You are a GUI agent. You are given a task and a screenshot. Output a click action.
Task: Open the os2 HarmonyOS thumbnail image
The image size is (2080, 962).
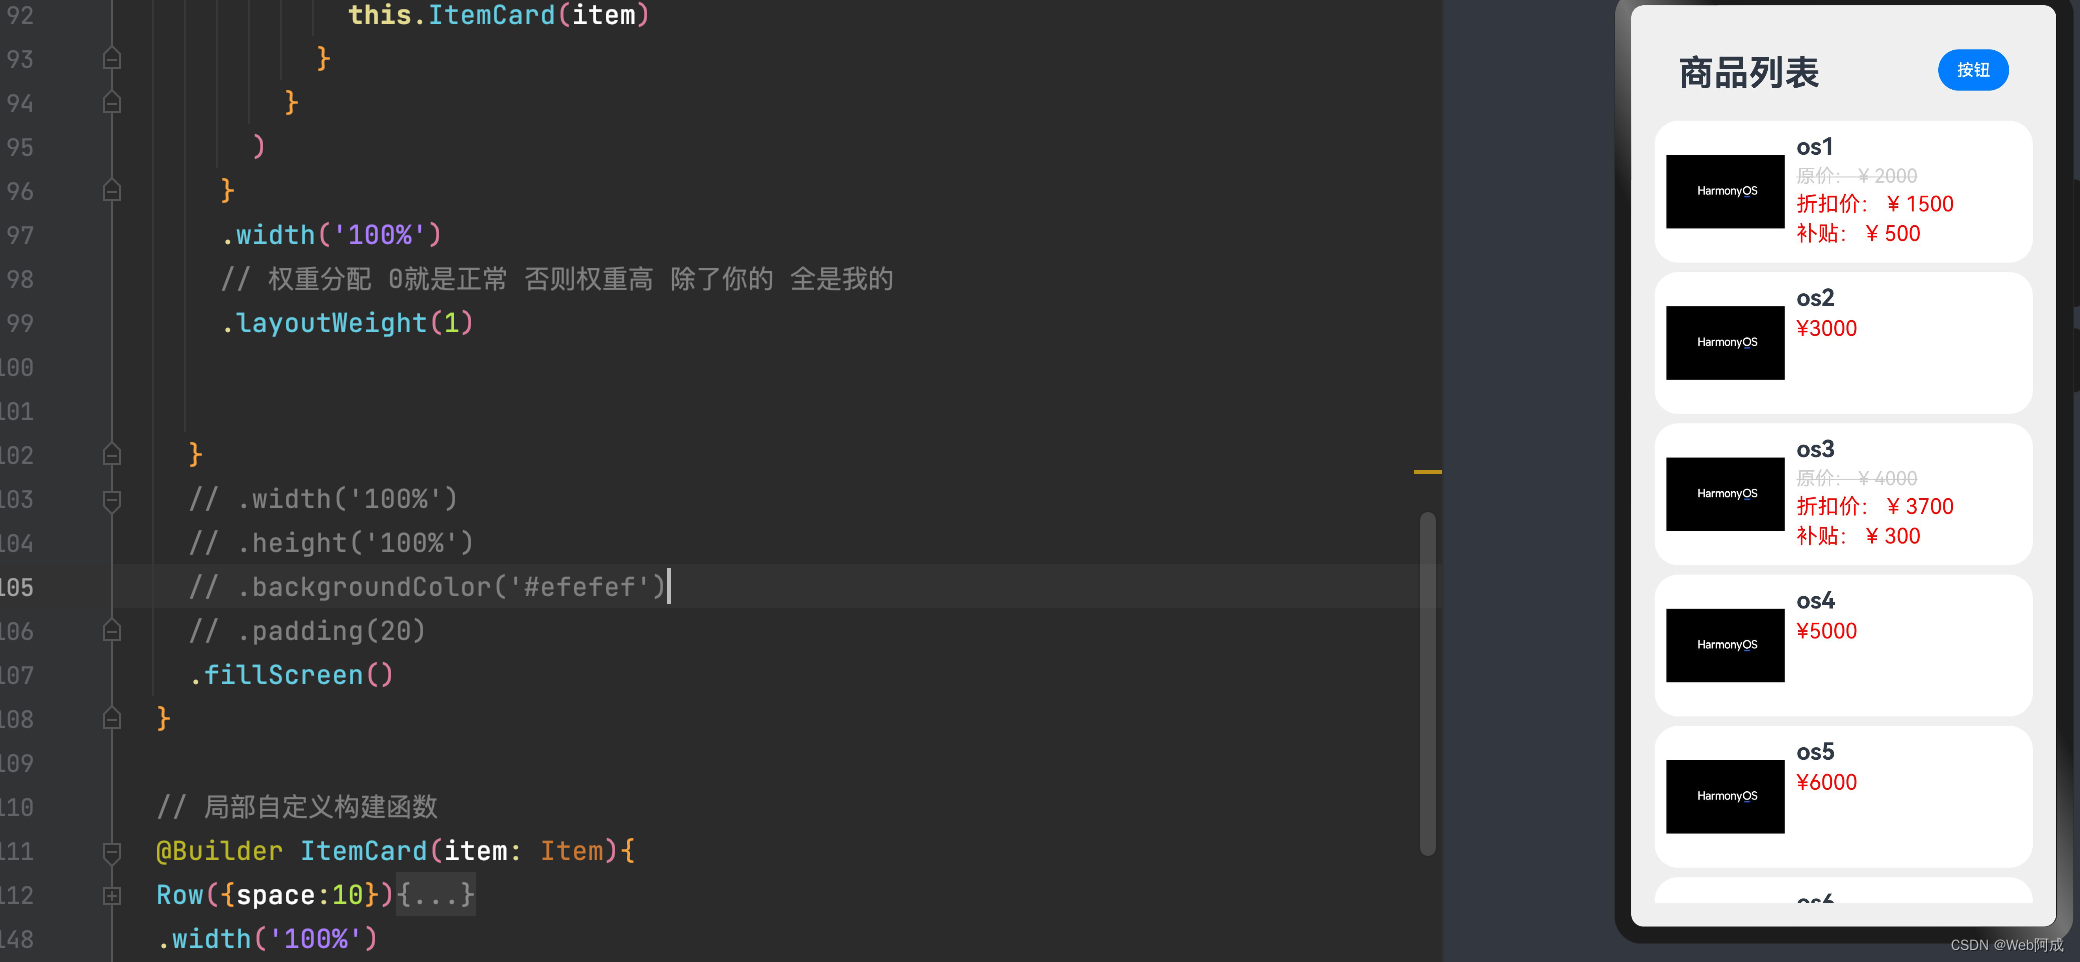click(1725, 342)
